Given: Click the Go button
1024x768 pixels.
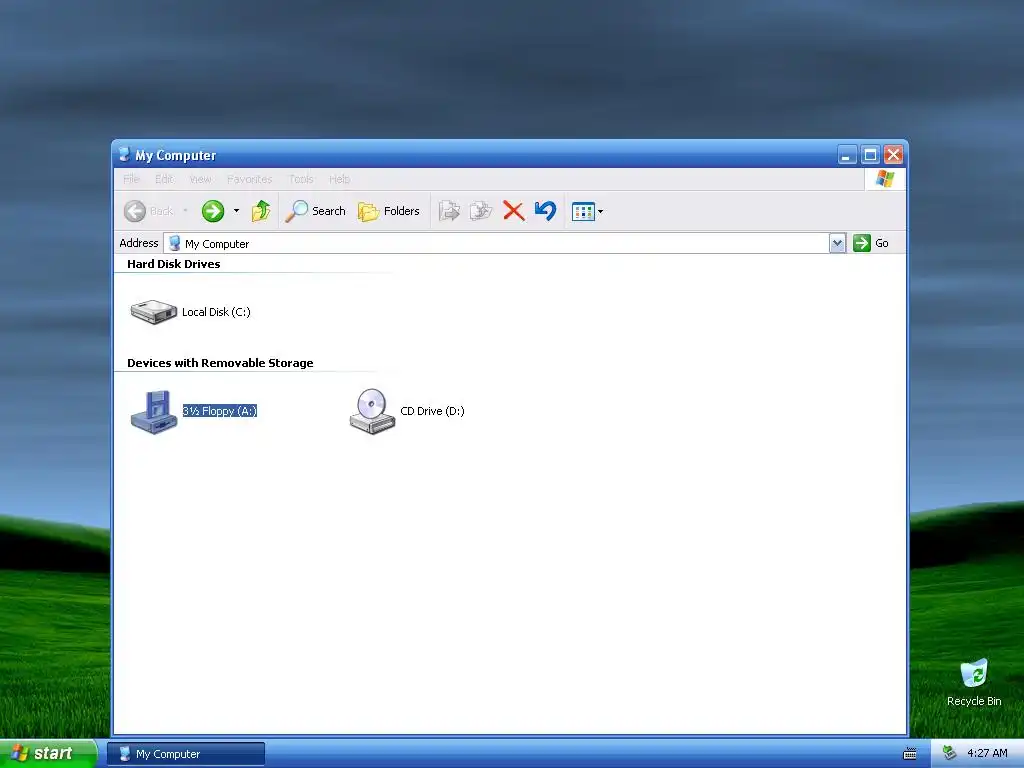Looking at the screenshot, I should pos(871,243).
